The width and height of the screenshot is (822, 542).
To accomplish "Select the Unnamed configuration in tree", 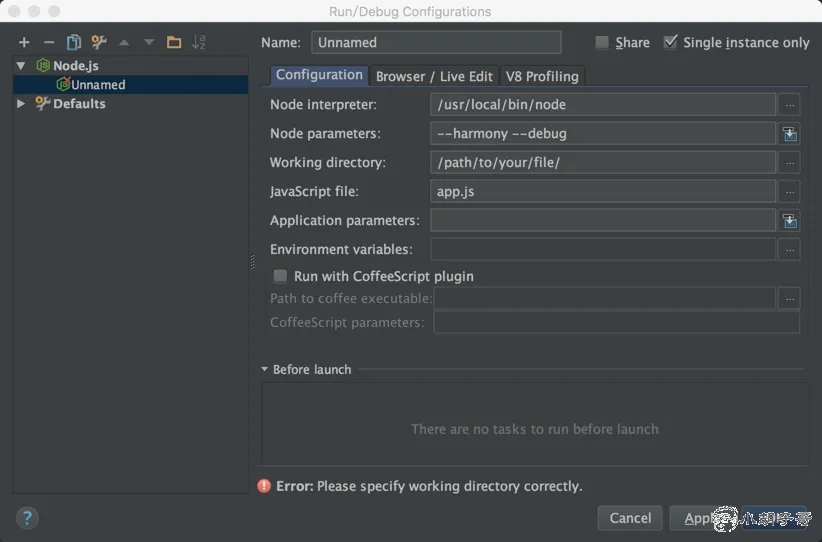I will click(x=98, y=85).
